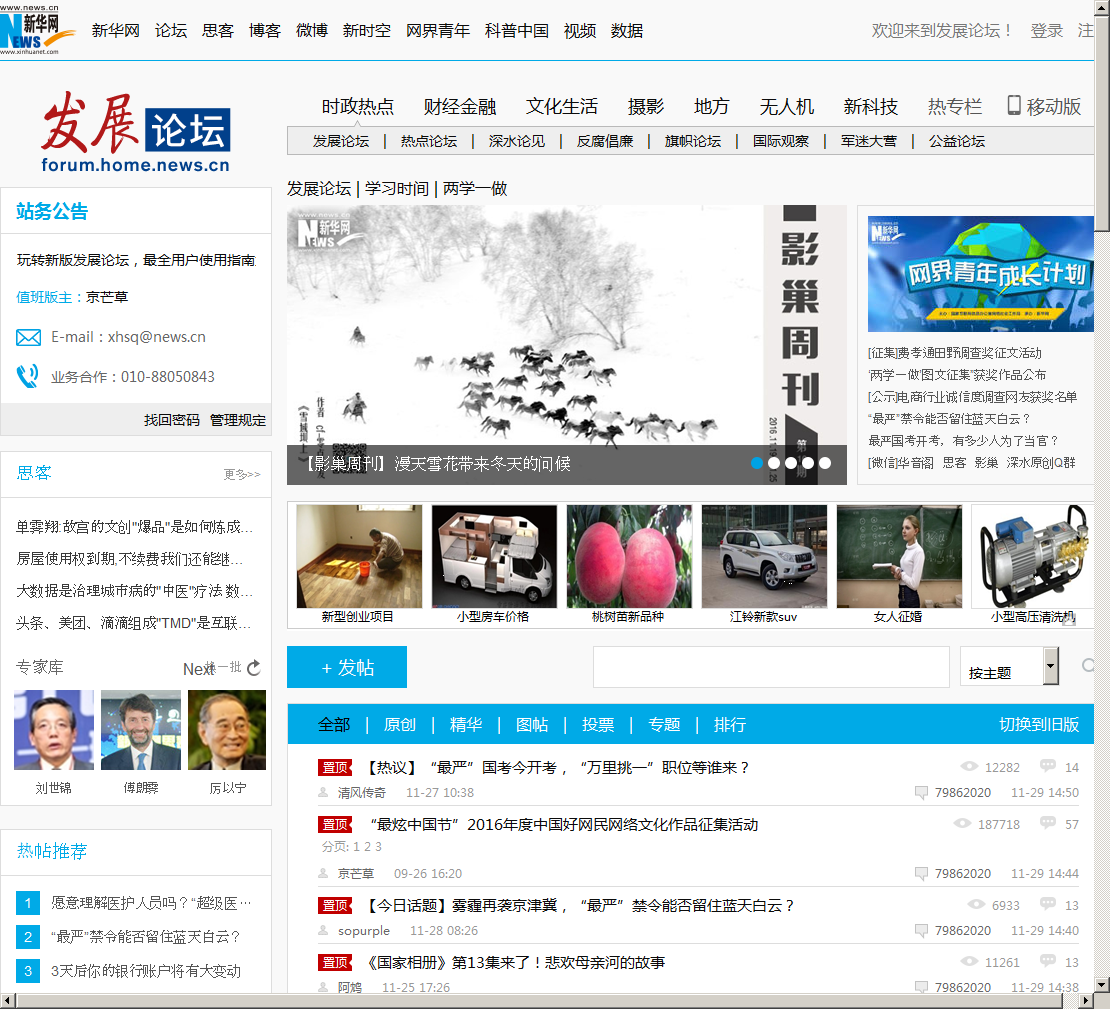Viewport: 1110px width, 1009px height.
Task: Click the views eye icon showing 12282
Action: pos(968,766)
